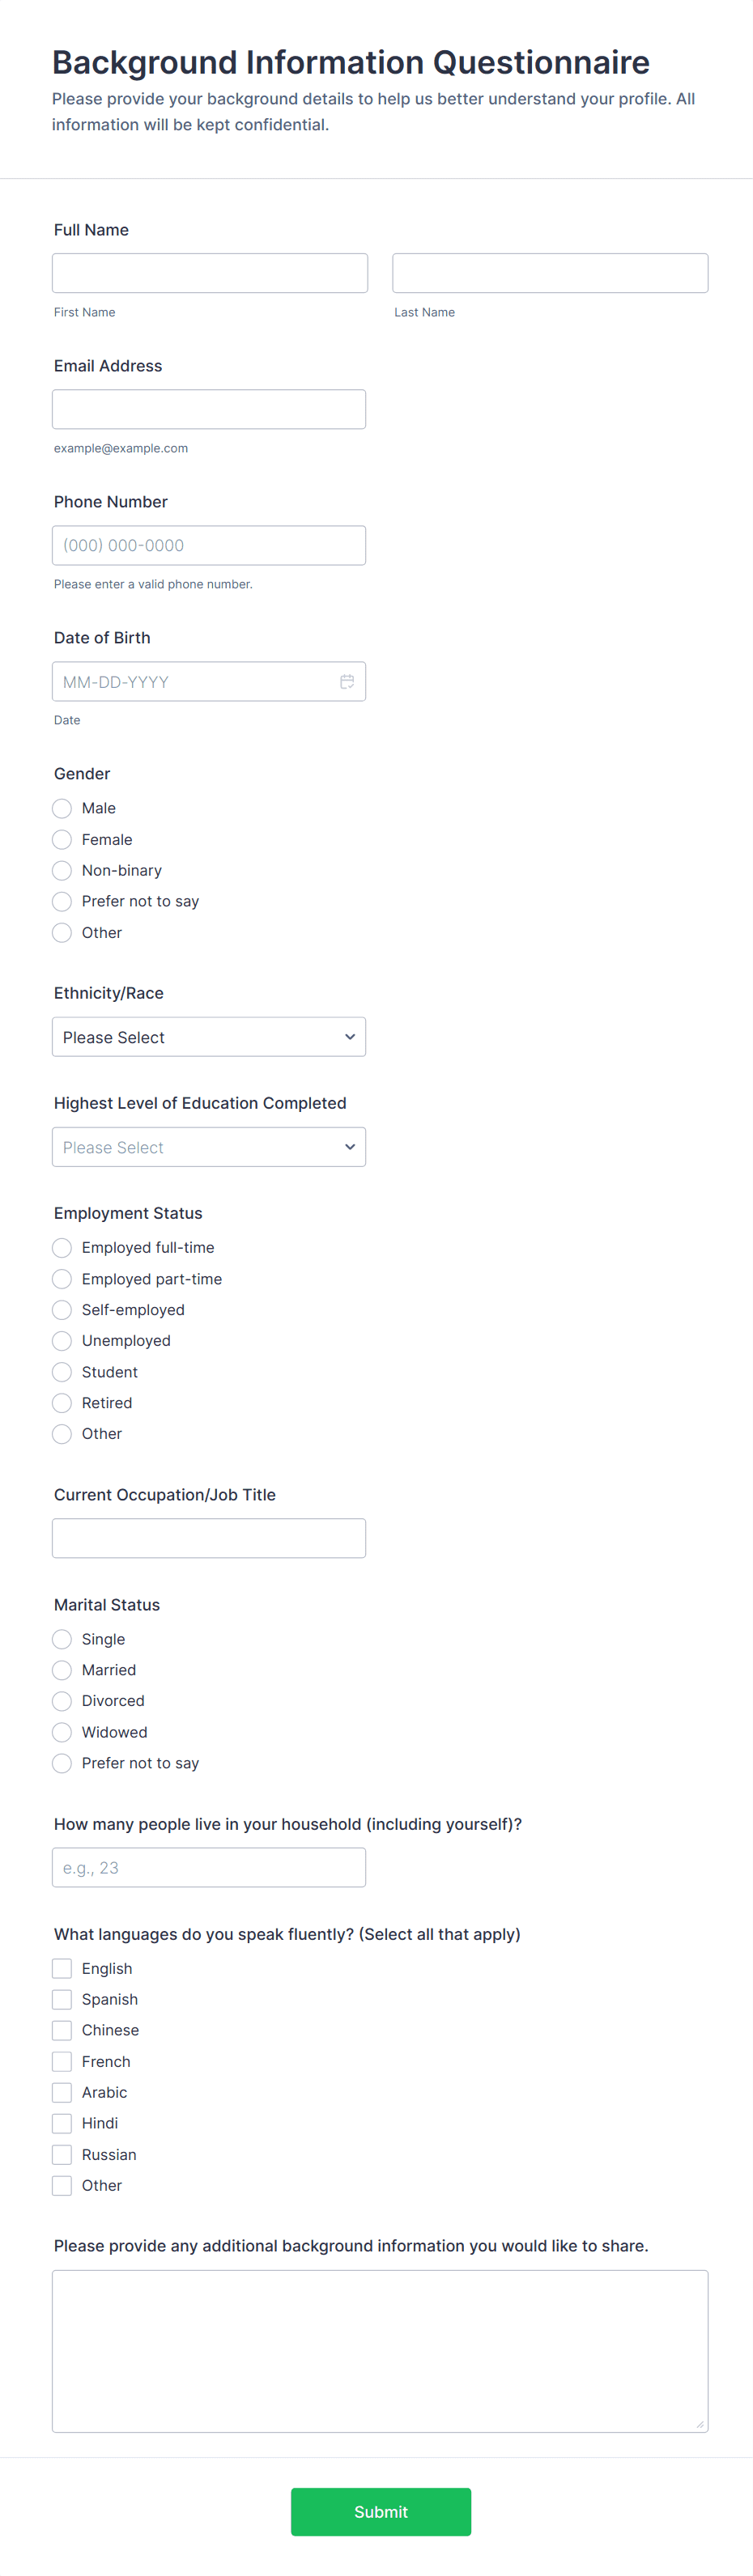This screenshot has height=2576, width=753.
Task: Select the Student employment status
Action: [x=62, y=1372]
